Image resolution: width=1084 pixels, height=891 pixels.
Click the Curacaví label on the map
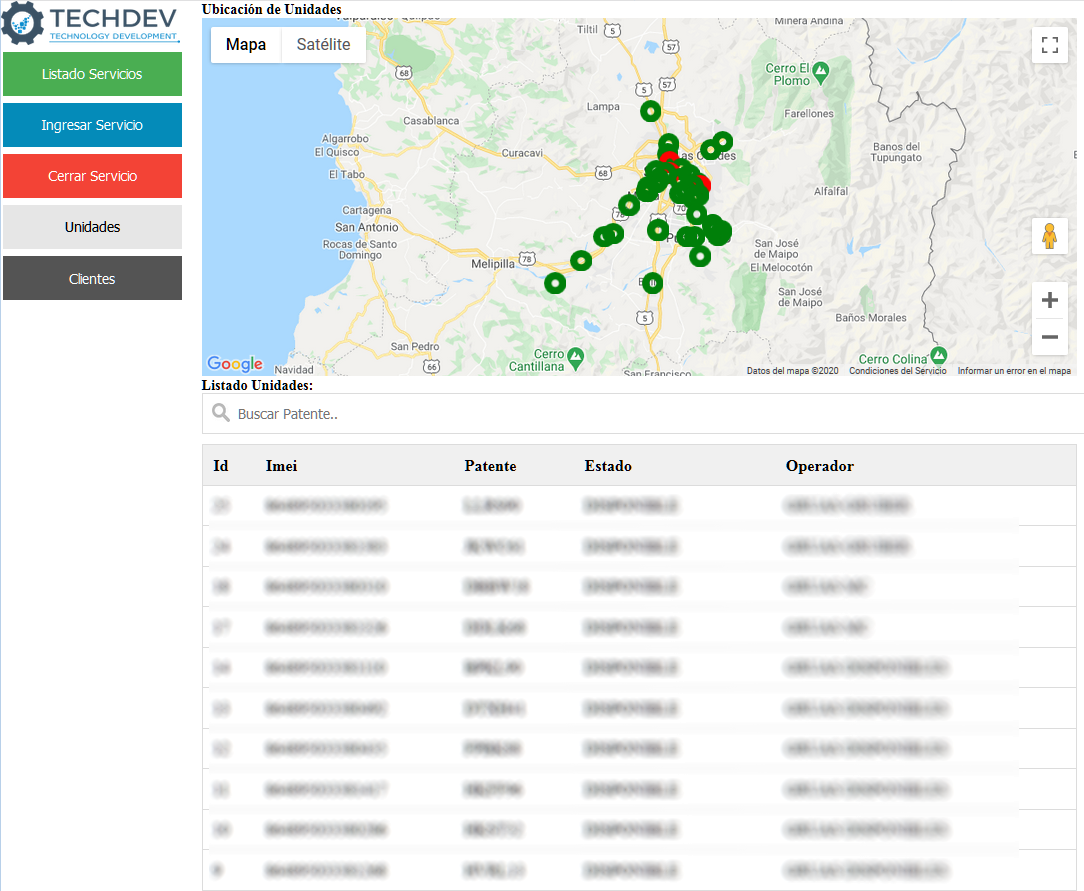[522, 153]
